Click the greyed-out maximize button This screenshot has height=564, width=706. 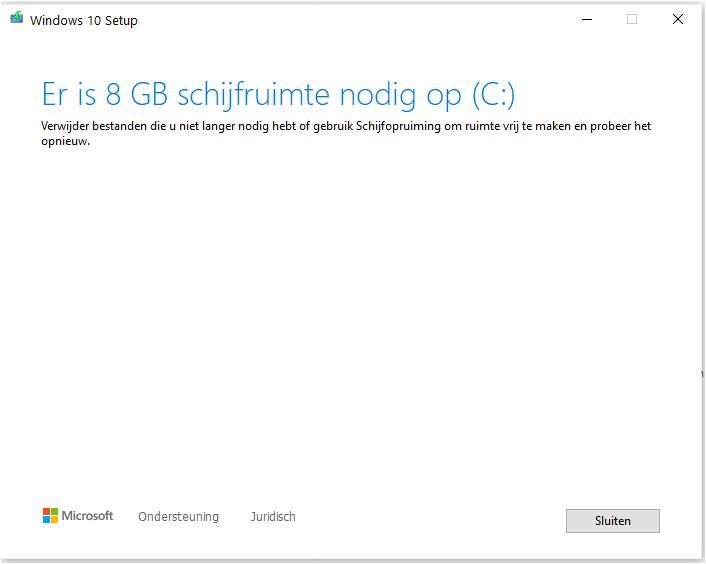(632, 19)
